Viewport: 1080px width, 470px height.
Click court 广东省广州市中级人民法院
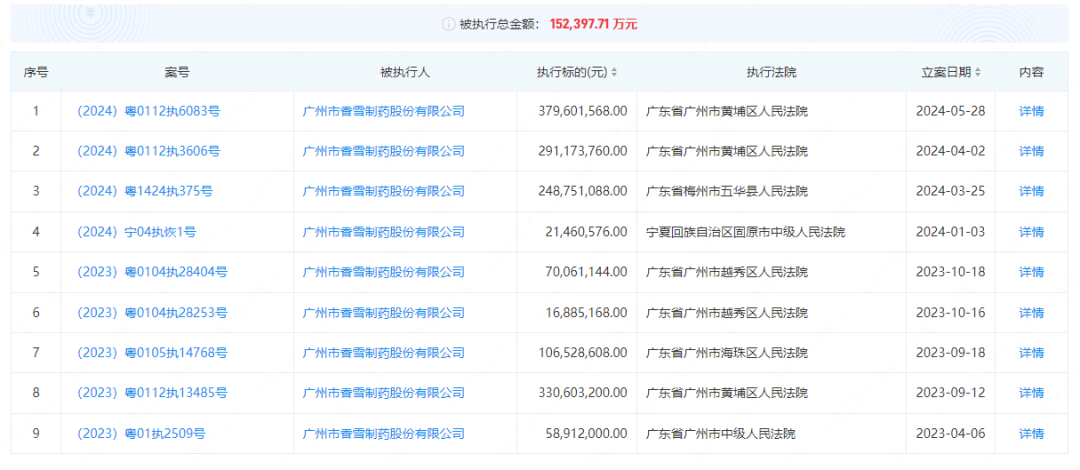720,433
